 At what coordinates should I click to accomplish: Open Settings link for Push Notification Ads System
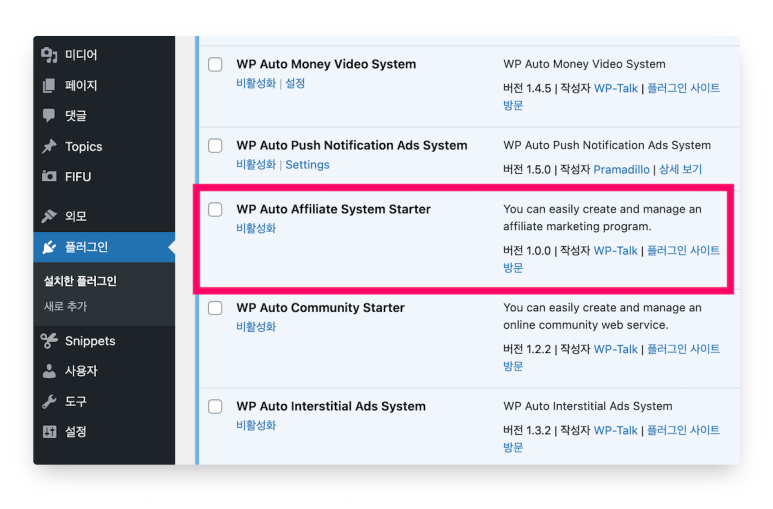307,165
